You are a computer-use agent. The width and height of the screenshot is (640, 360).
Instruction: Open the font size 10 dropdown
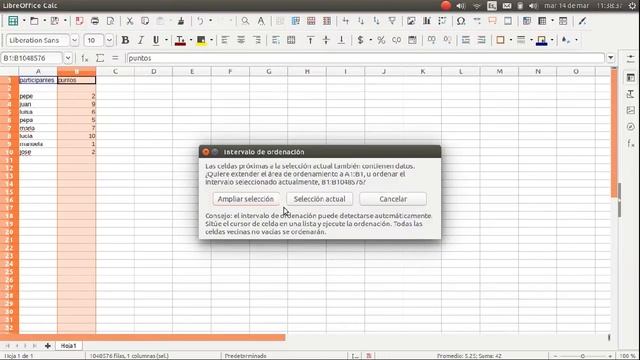click(x=109, y=40)
